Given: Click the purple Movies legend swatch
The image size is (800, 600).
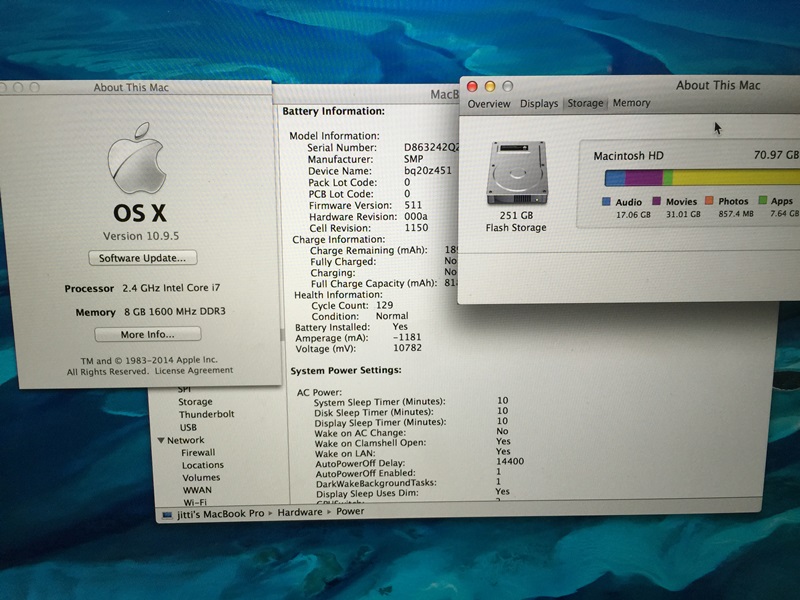Looking at the screenshot, I should pyautogui.click(x=657, y=201).
